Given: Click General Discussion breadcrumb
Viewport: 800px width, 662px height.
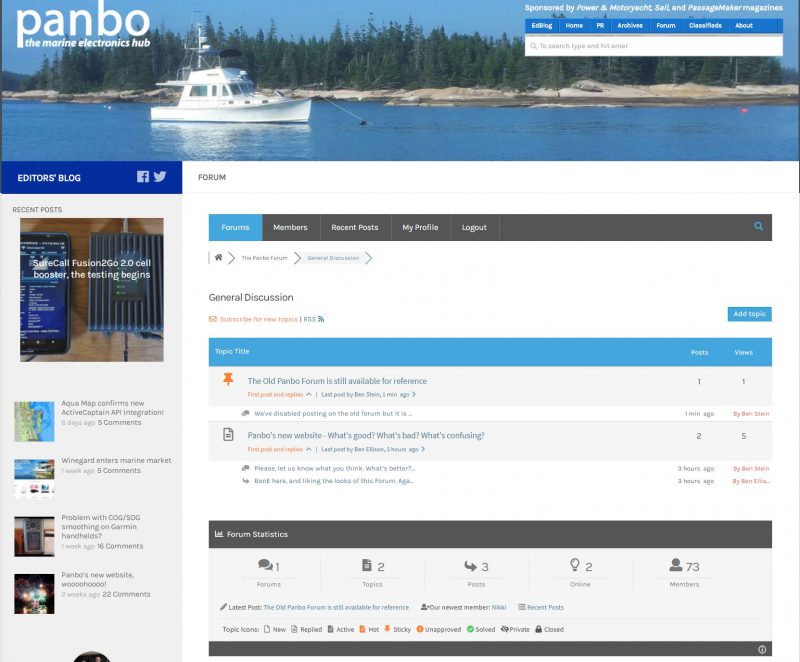Looking at the screenshot, I should pos(333,258).
